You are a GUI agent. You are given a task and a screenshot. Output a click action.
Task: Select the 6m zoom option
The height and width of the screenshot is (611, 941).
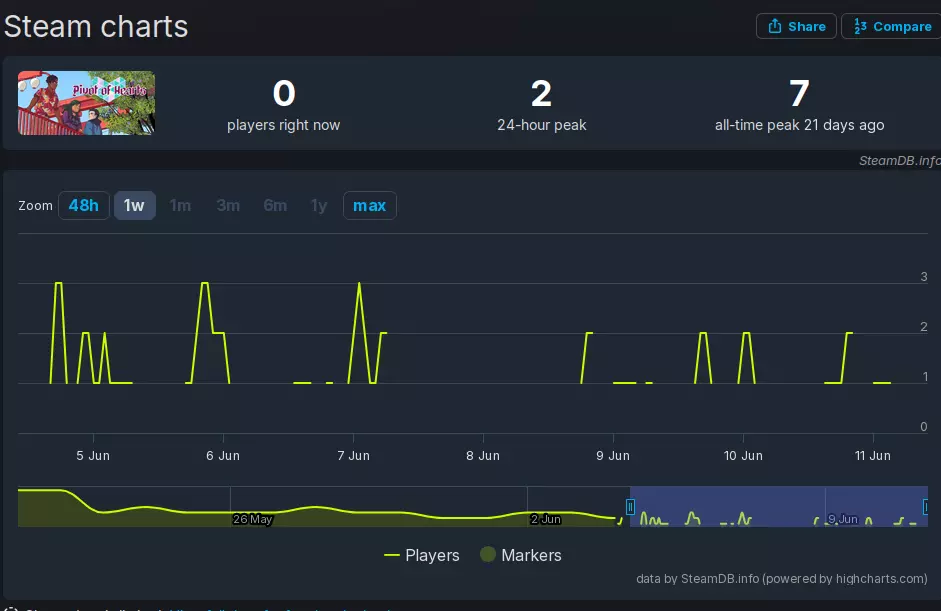(x=275, y=205)
